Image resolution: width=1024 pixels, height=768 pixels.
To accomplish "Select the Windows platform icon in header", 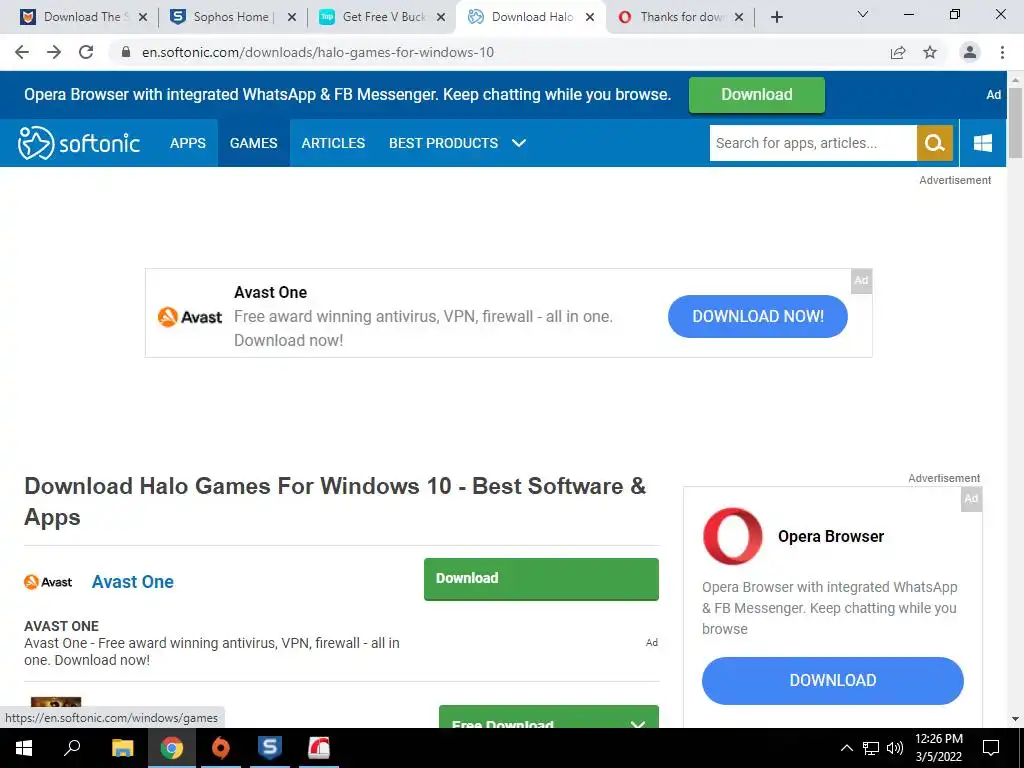I will pos(982,143).
